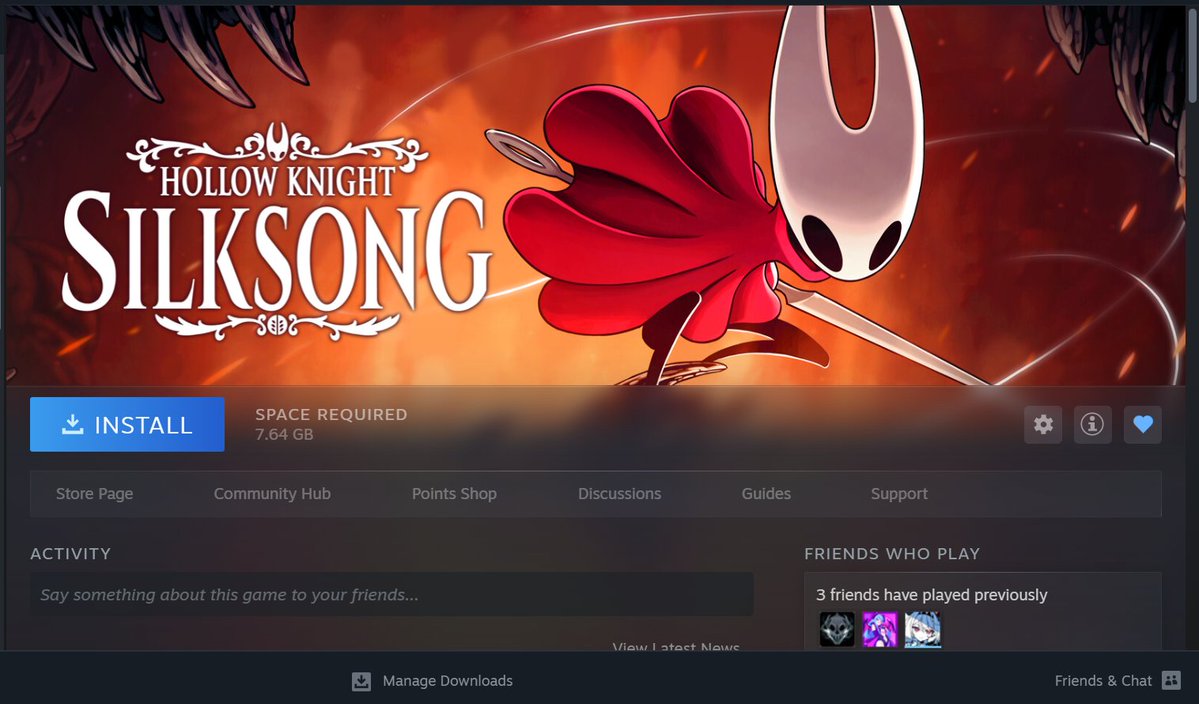Open the Support page
This screenshot has width=1199, height=704.
click(899, 494)
